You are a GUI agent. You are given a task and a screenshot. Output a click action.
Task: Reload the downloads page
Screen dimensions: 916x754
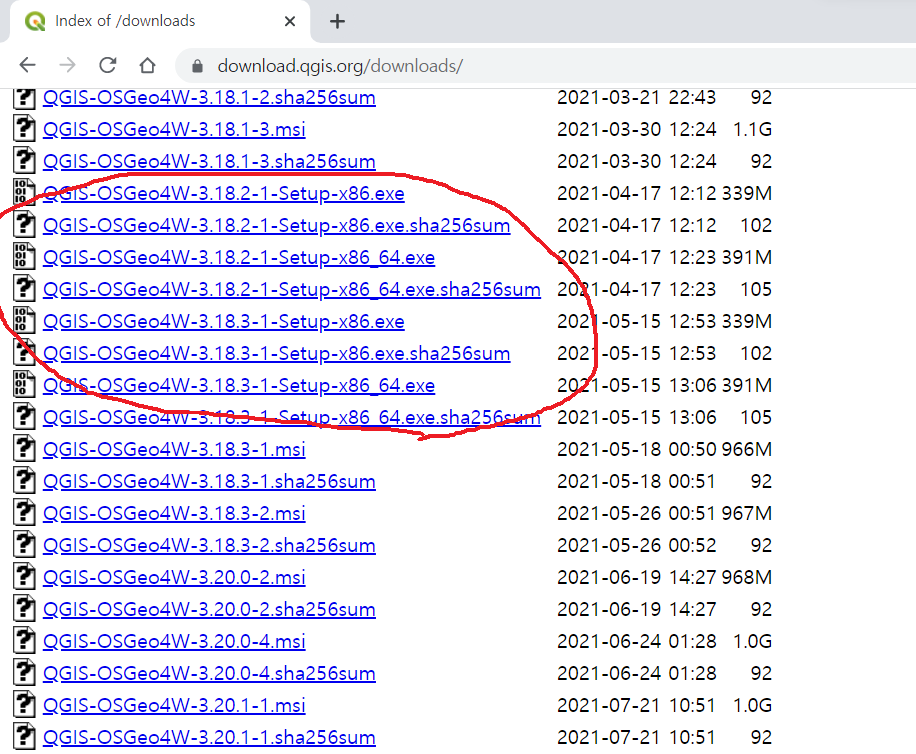point(107,65)
